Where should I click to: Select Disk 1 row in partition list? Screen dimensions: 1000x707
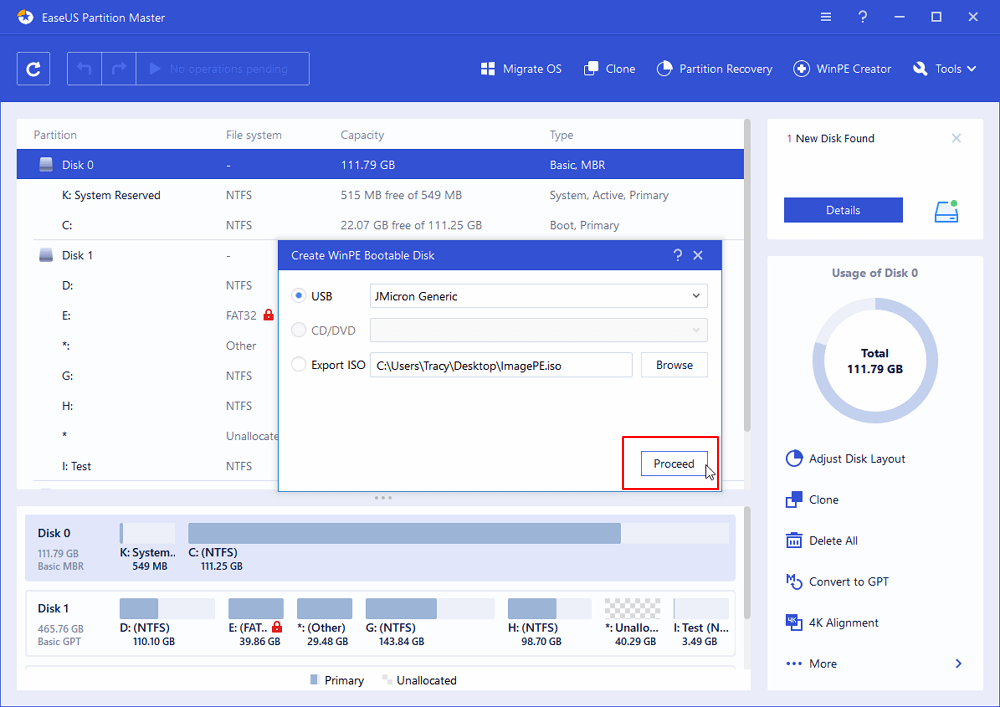coord(148,255)
